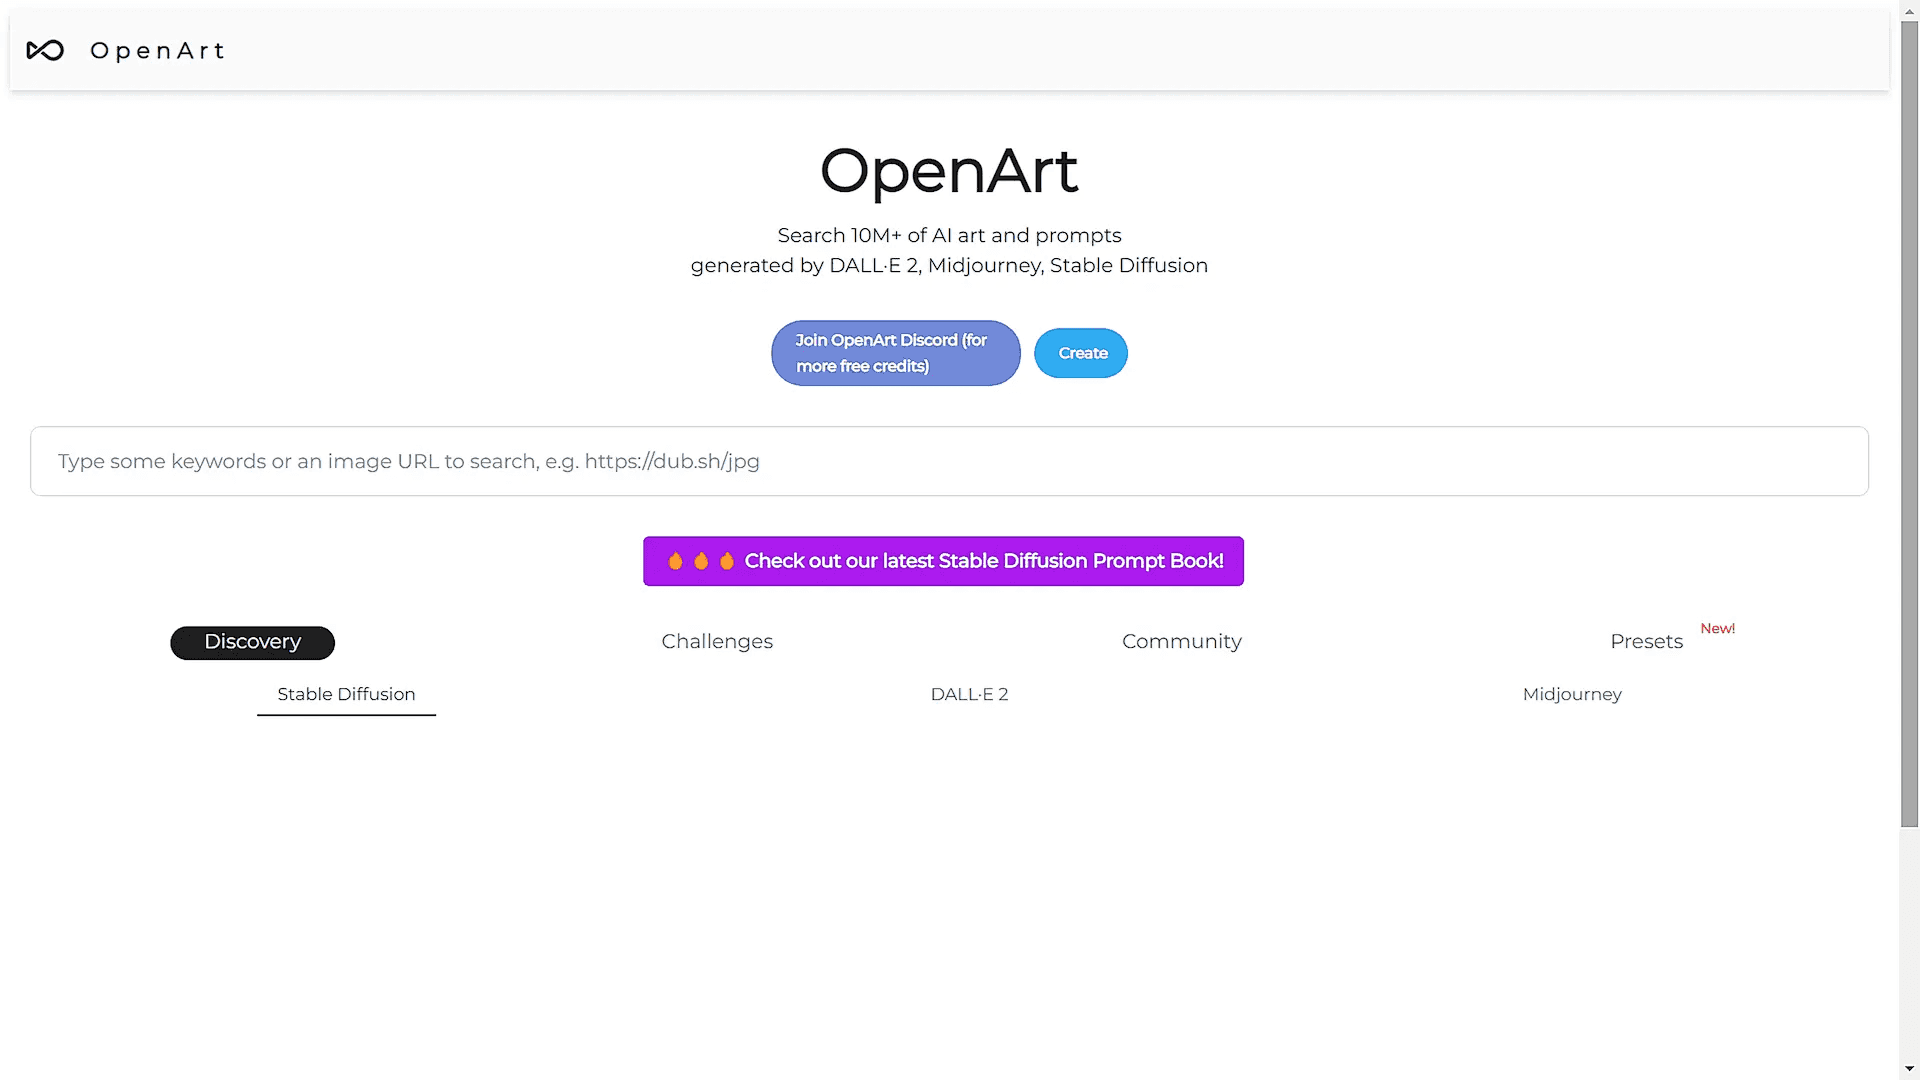The height and width of the screenshot is (1080, 1920).
Task: Focus the keyword or image URL search field
Action: (x=948, y=461)
